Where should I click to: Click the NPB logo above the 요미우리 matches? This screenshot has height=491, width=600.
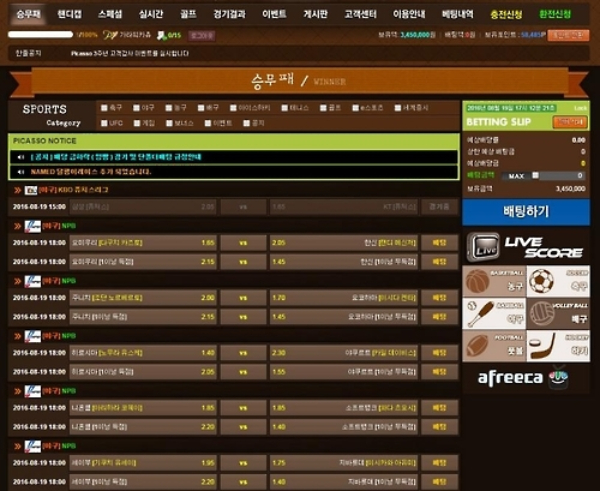[x=33, y=227]
